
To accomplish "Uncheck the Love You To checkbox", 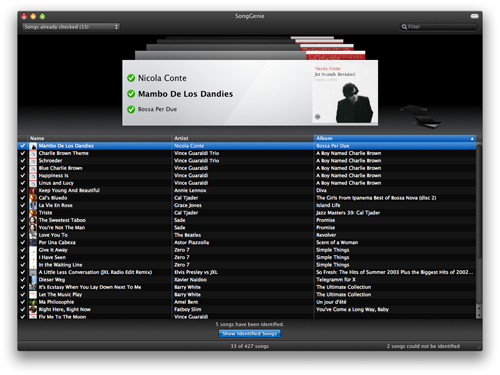I will 23,235.
